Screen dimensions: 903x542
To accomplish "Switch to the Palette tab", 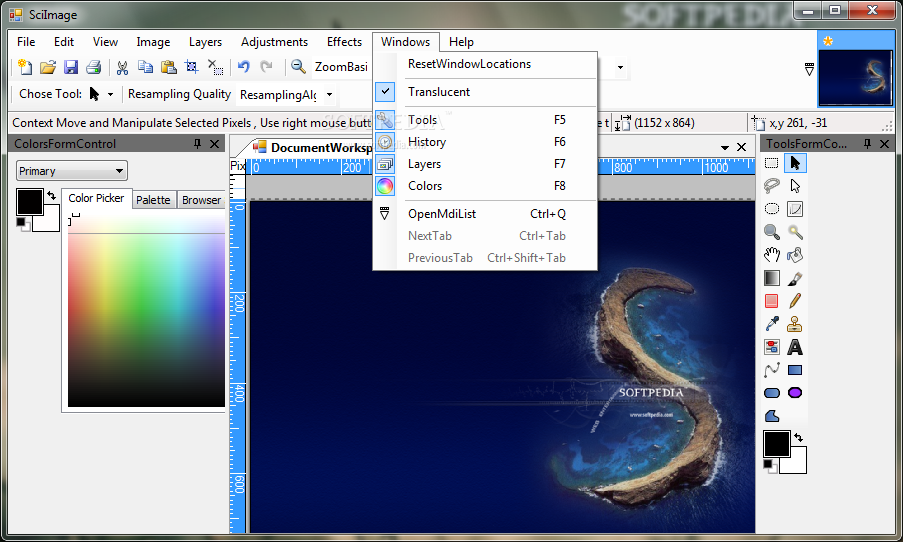I will point(153,200).
